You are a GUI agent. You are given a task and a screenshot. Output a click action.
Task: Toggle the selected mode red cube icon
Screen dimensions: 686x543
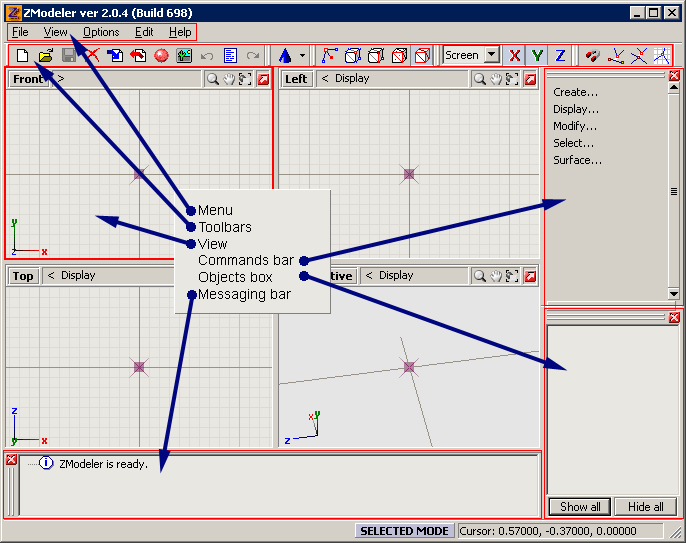(422, 56)
